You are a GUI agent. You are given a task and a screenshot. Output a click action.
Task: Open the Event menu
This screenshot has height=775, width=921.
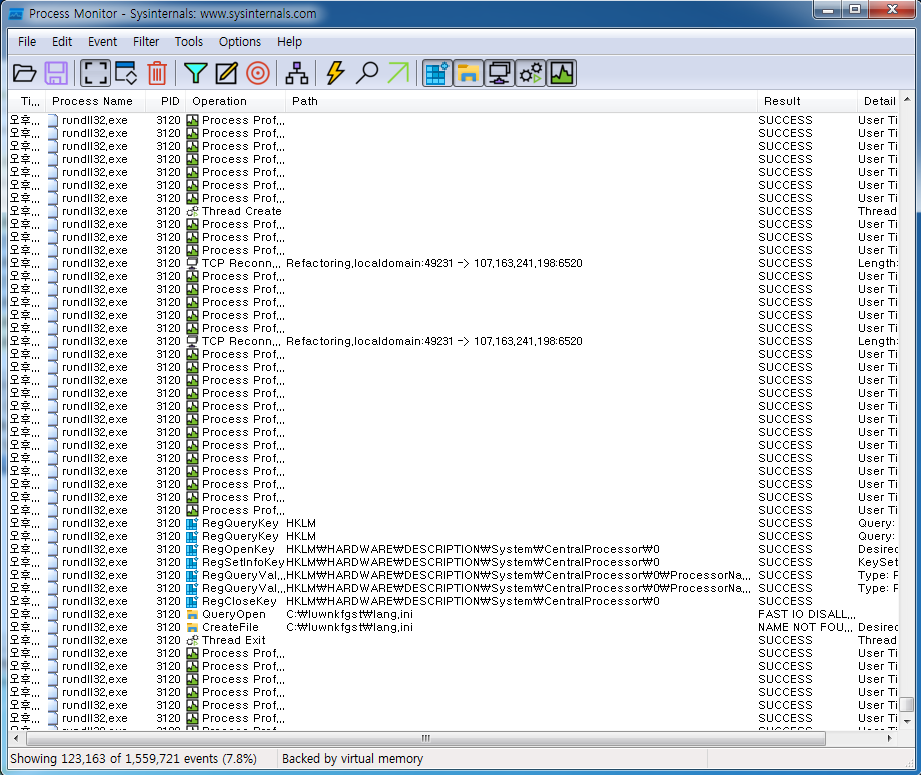click(x=102, y=42)
